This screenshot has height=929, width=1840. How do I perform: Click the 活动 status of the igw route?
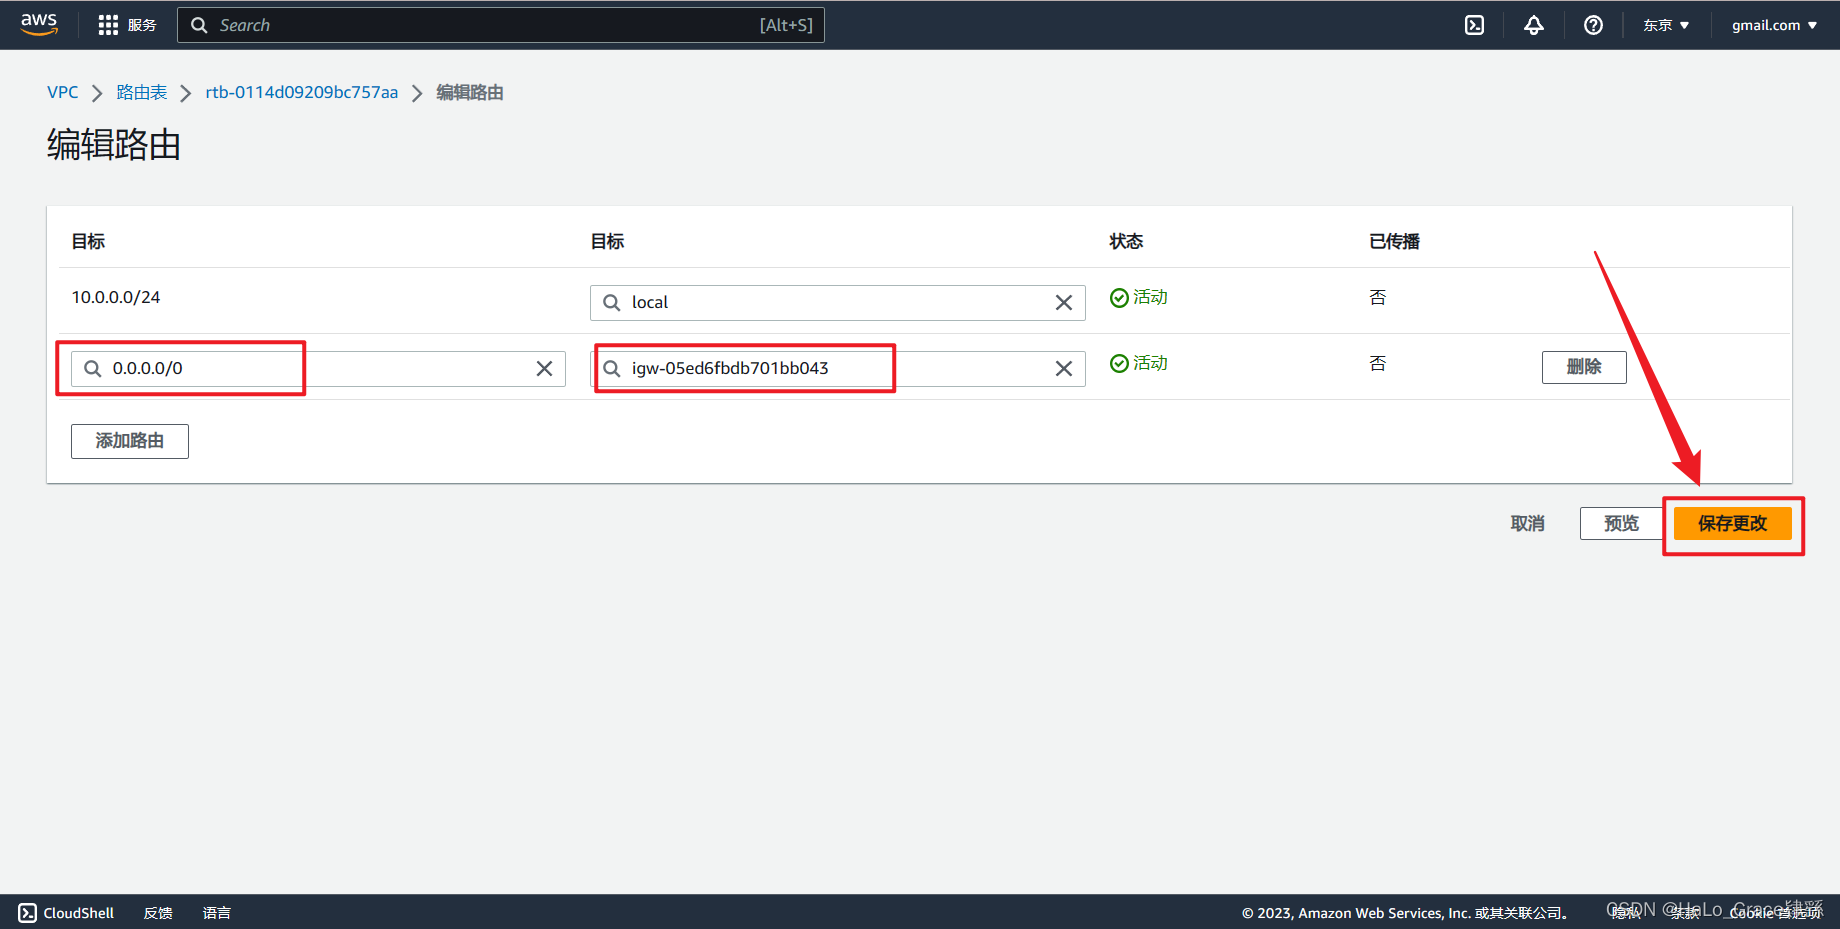(1139, 363)
